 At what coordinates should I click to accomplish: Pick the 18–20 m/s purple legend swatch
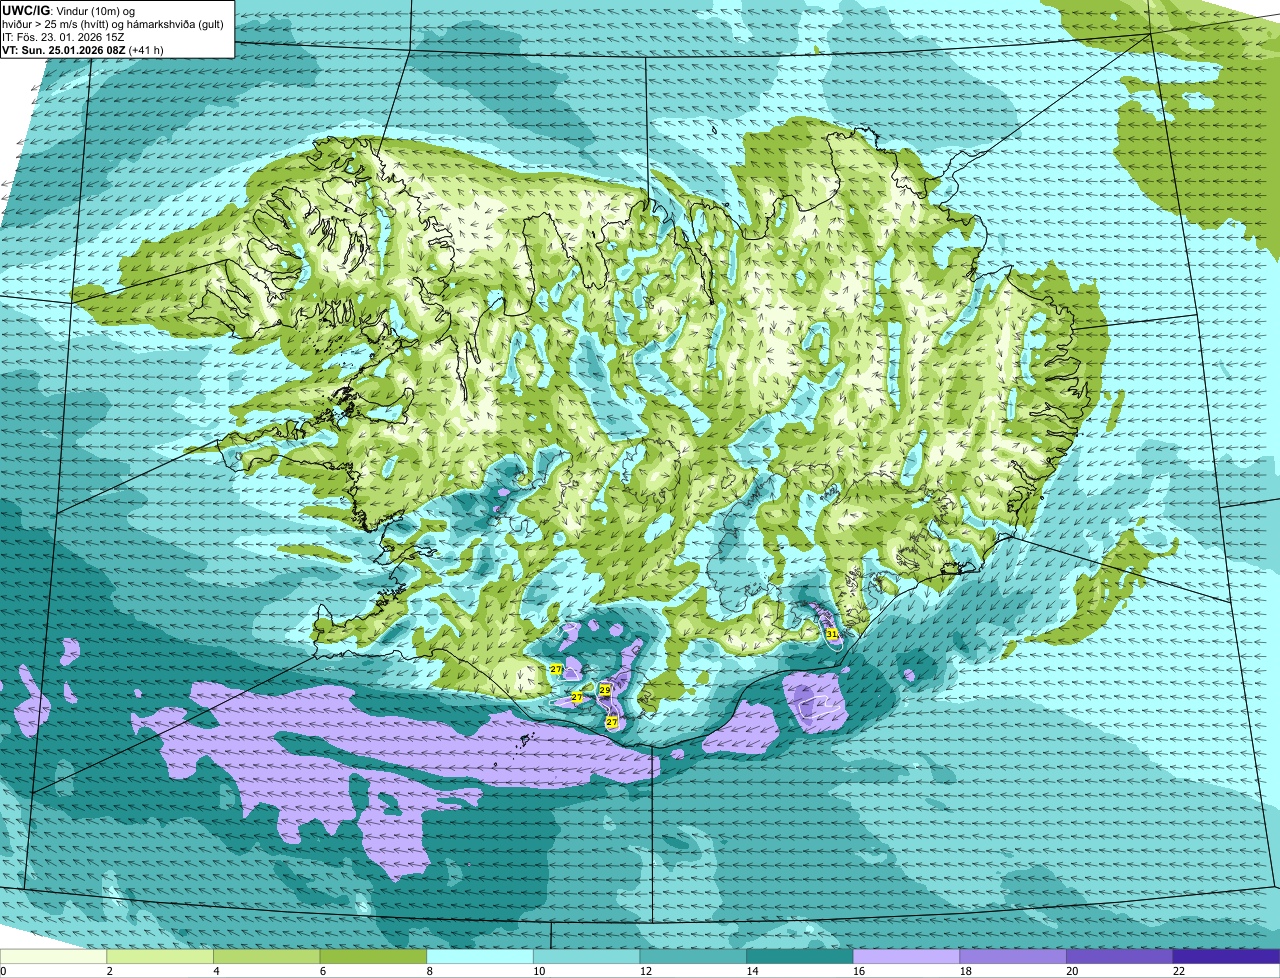[1013, 957]
